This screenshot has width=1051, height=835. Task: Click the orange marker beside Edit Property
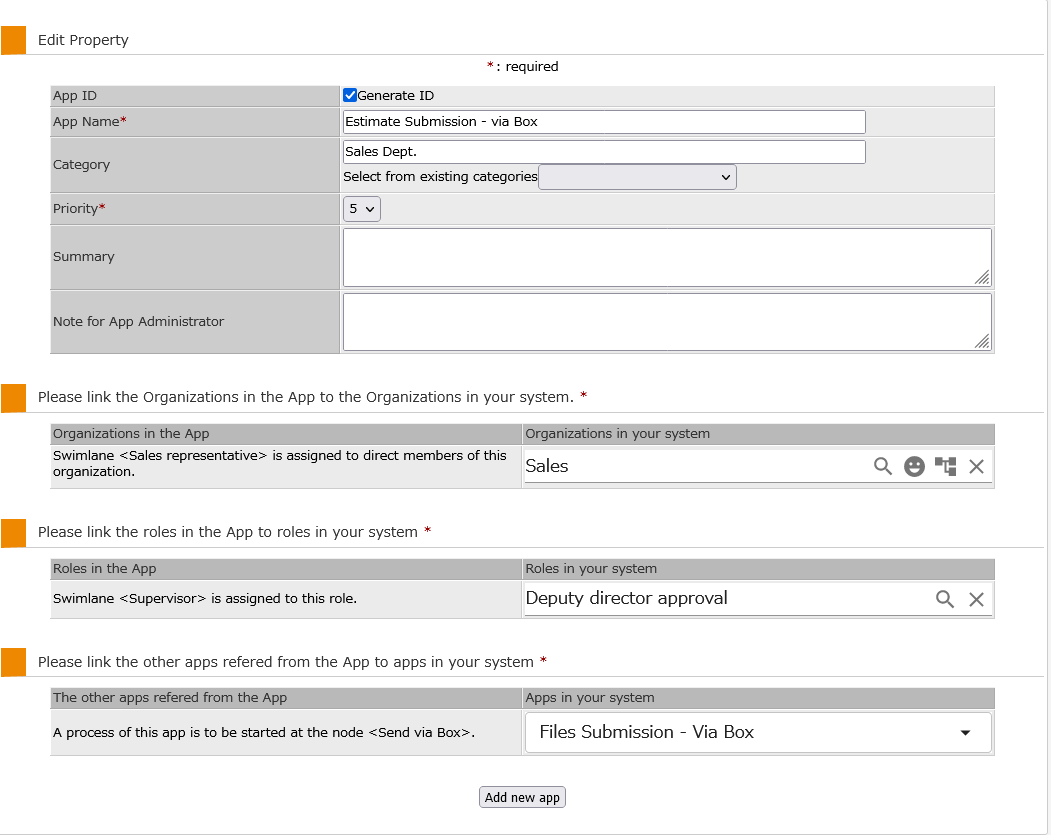click(x=14, y=40)
